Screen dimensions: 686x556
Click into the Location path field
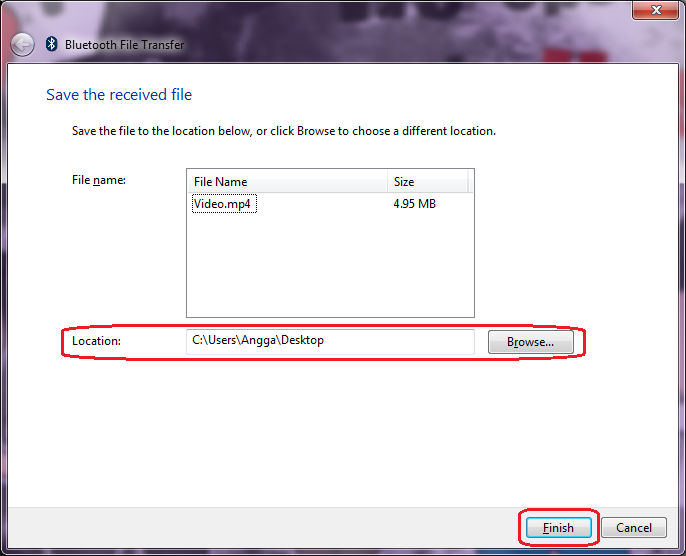[330, 342]
